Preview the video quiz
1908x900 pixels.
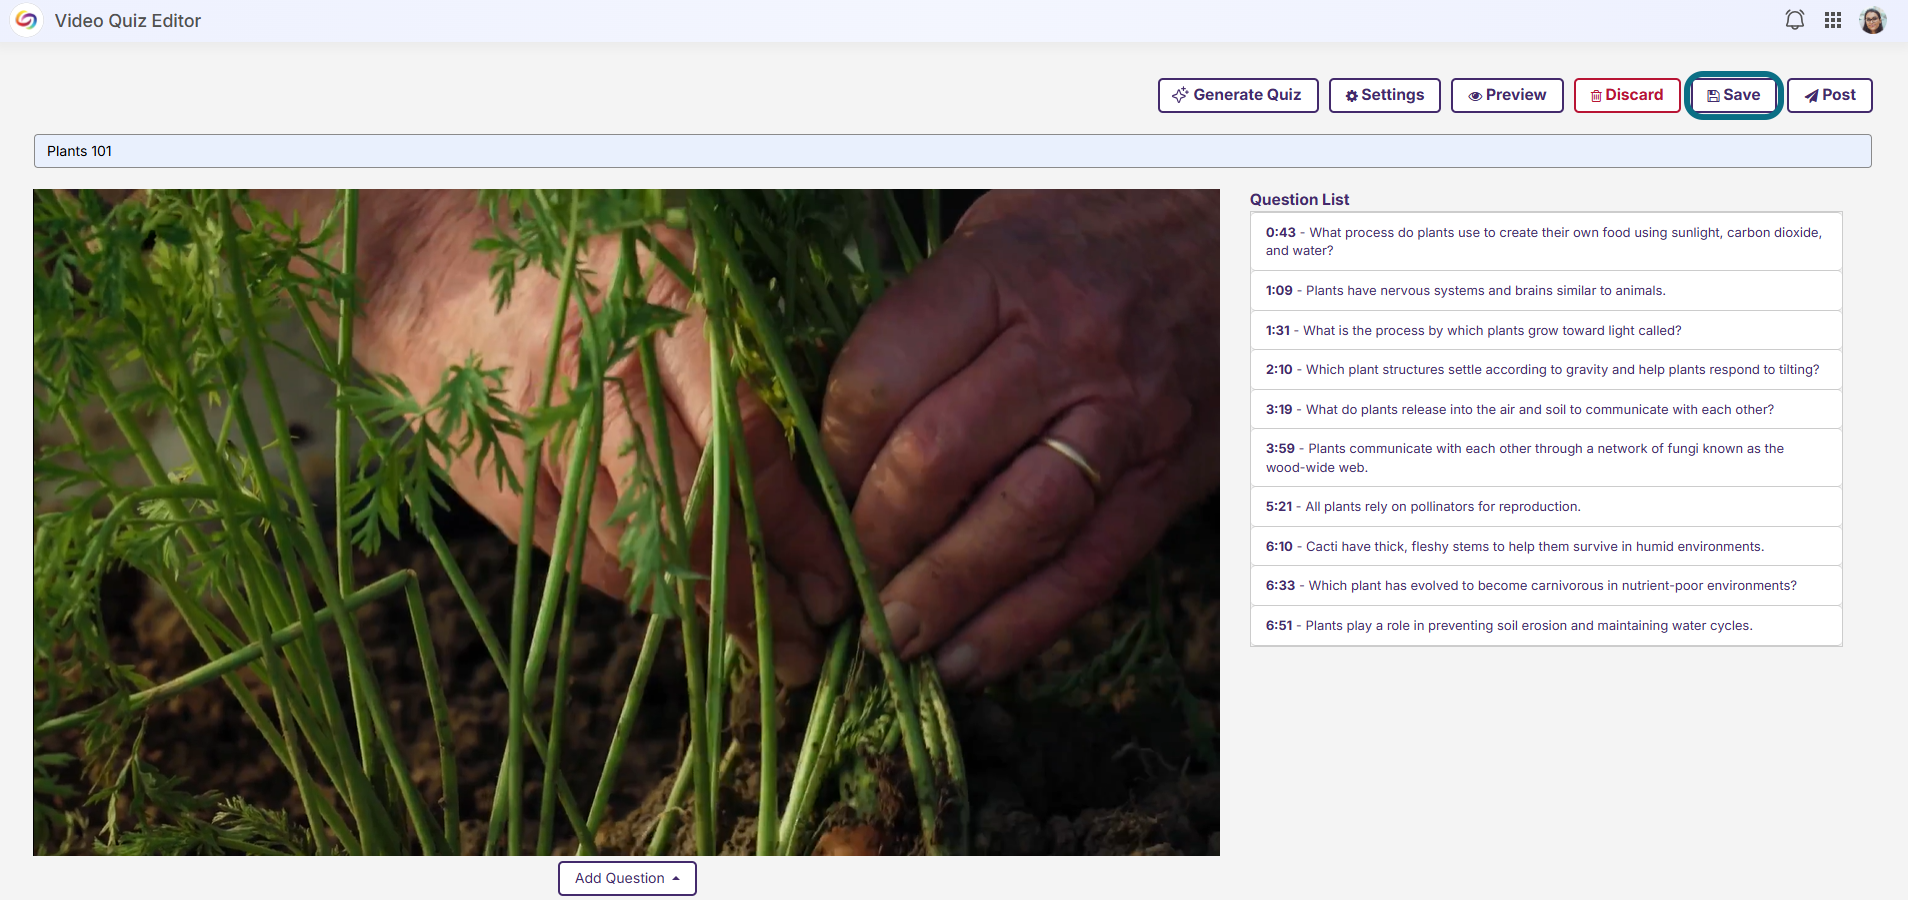[1507, 95]
